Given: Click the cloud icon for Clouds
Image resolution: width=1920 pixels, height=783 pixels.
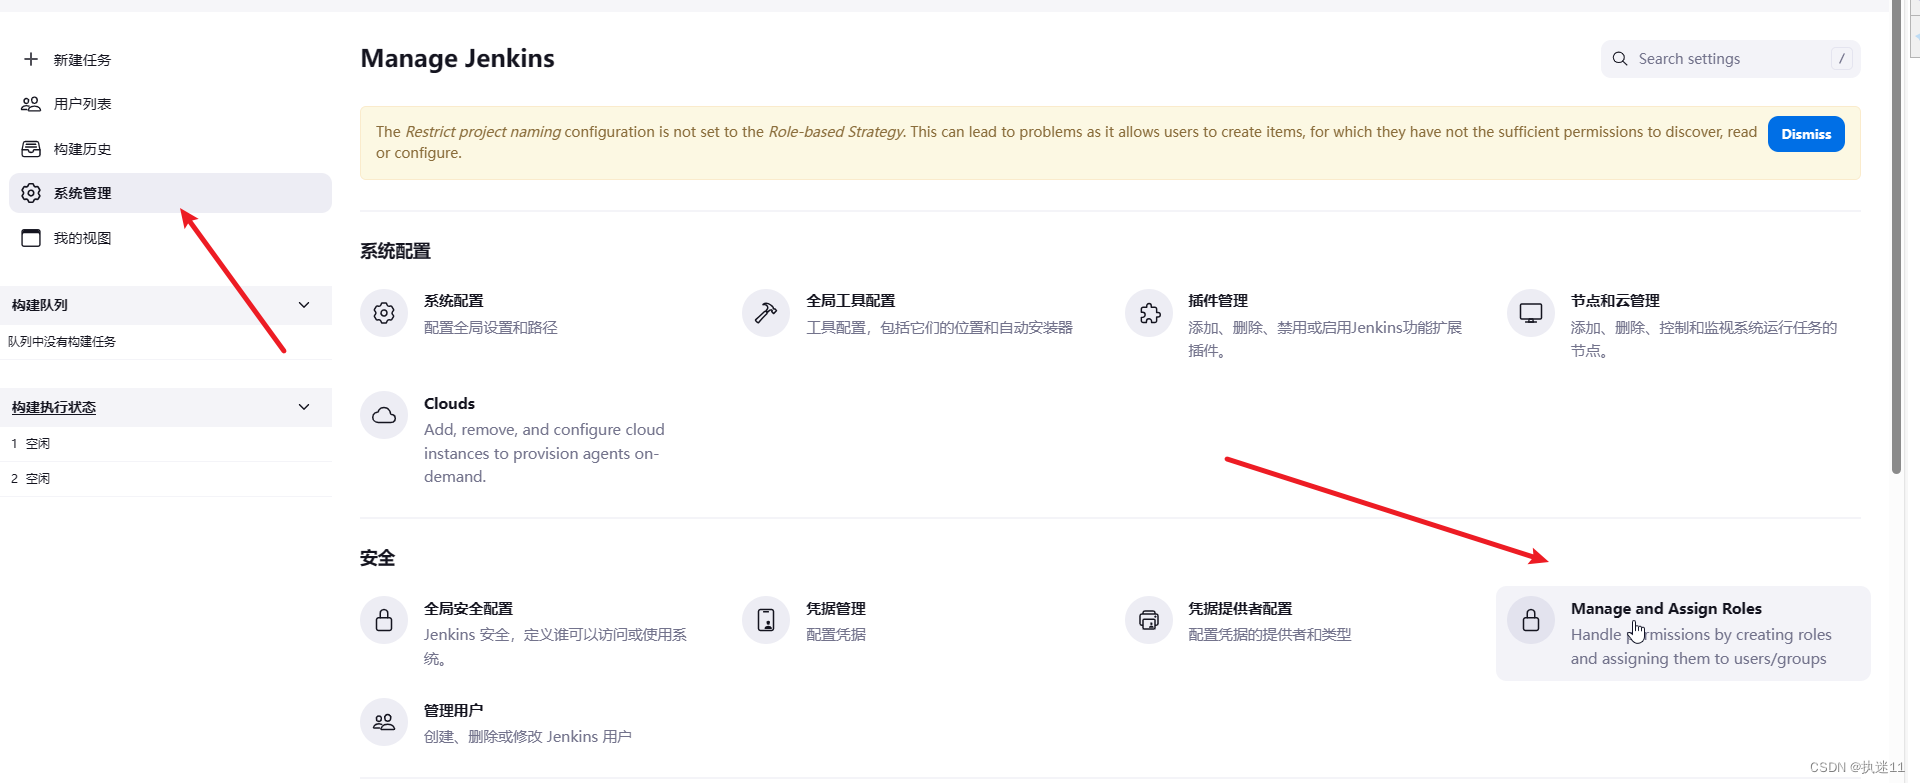Looking at the screenshot, I should pos(384,416).
